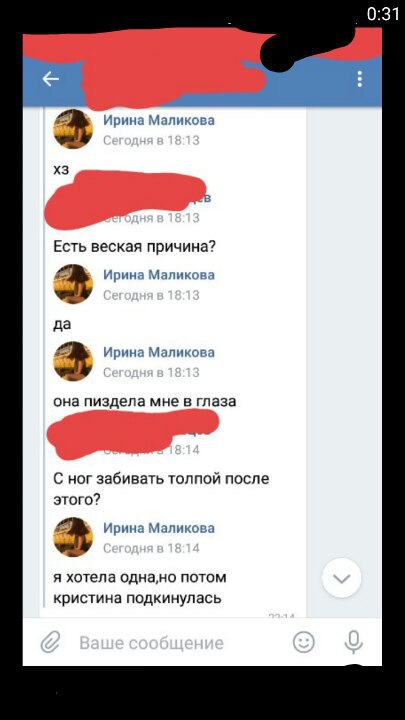
Task: Focus the "Ваше сообщение" message field
Action: point(152,643)
